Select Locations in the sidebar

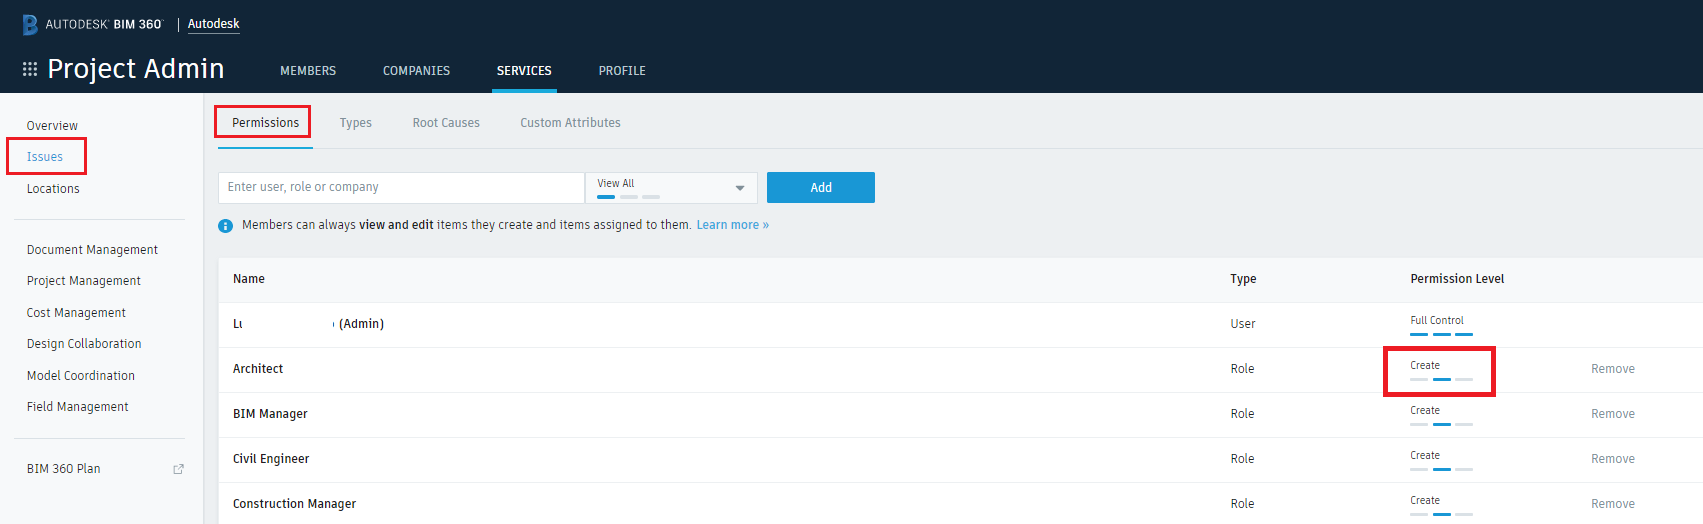point(53,189)
